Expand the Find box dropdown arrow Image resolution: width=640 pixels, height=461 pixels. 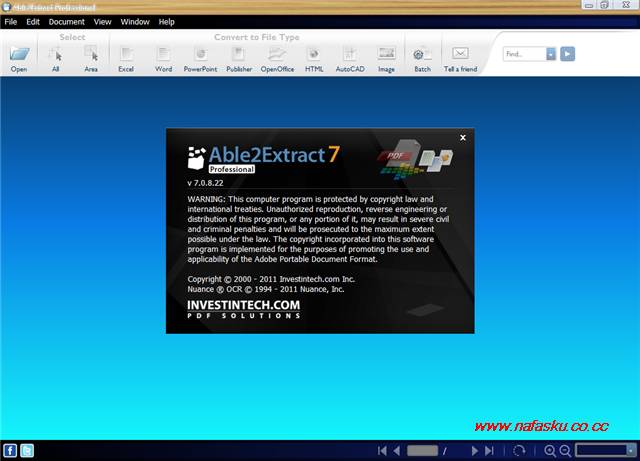[551, 54]
